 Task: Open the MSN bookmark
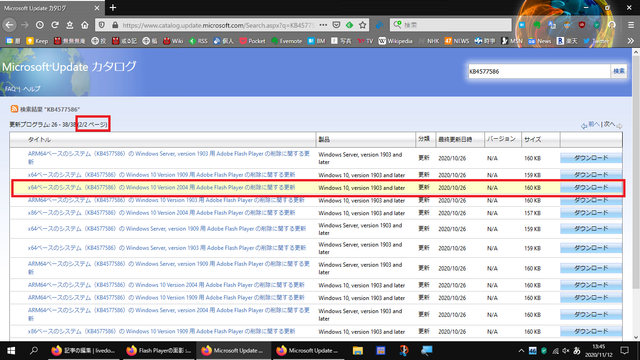point(512,41)
